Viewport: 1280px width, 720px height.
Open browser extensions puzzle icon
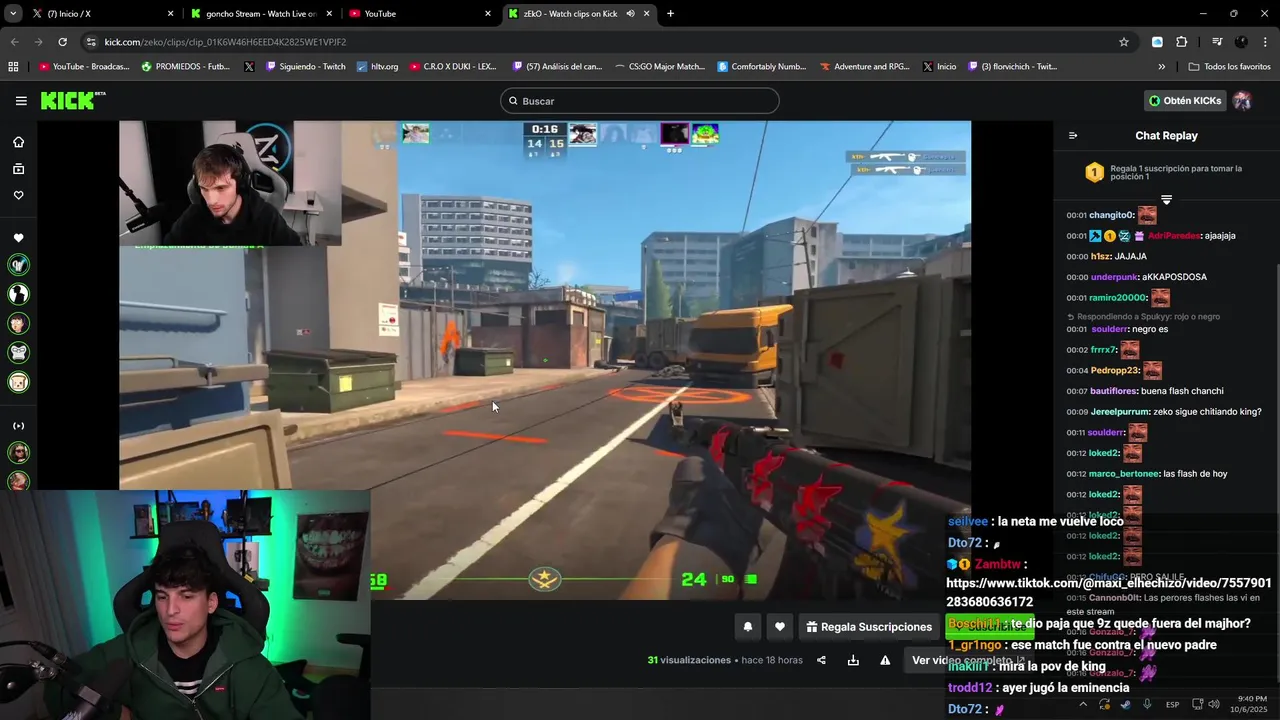point(1182,42)
